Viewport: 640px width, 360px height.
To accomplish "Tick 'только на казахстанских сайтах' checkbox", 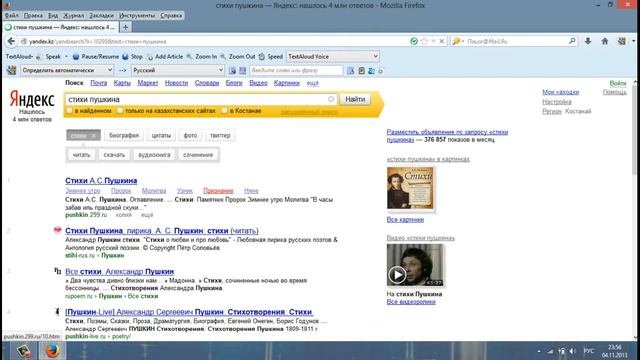I will tap(120, 111).
